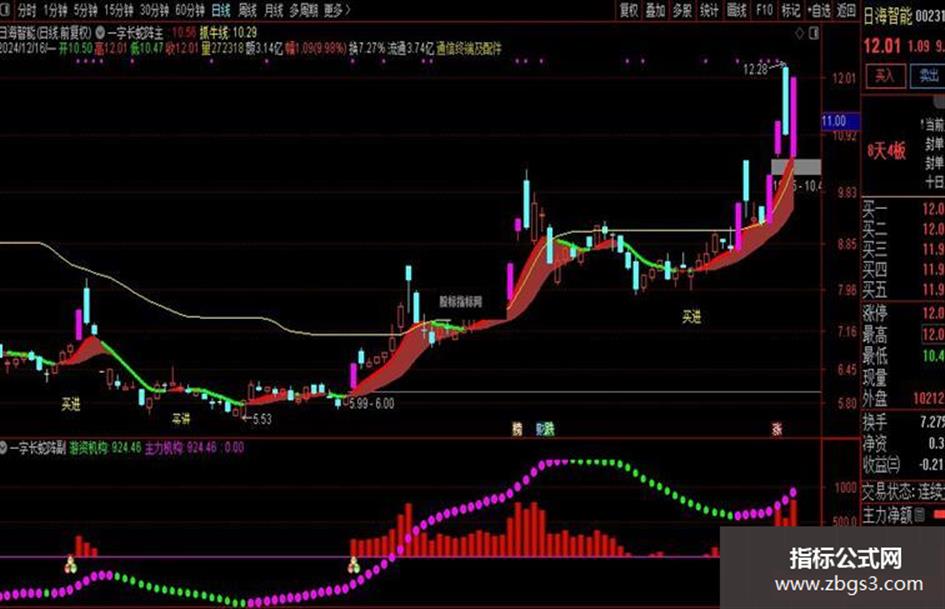Click the 交易状态 status row

point(903,492)
